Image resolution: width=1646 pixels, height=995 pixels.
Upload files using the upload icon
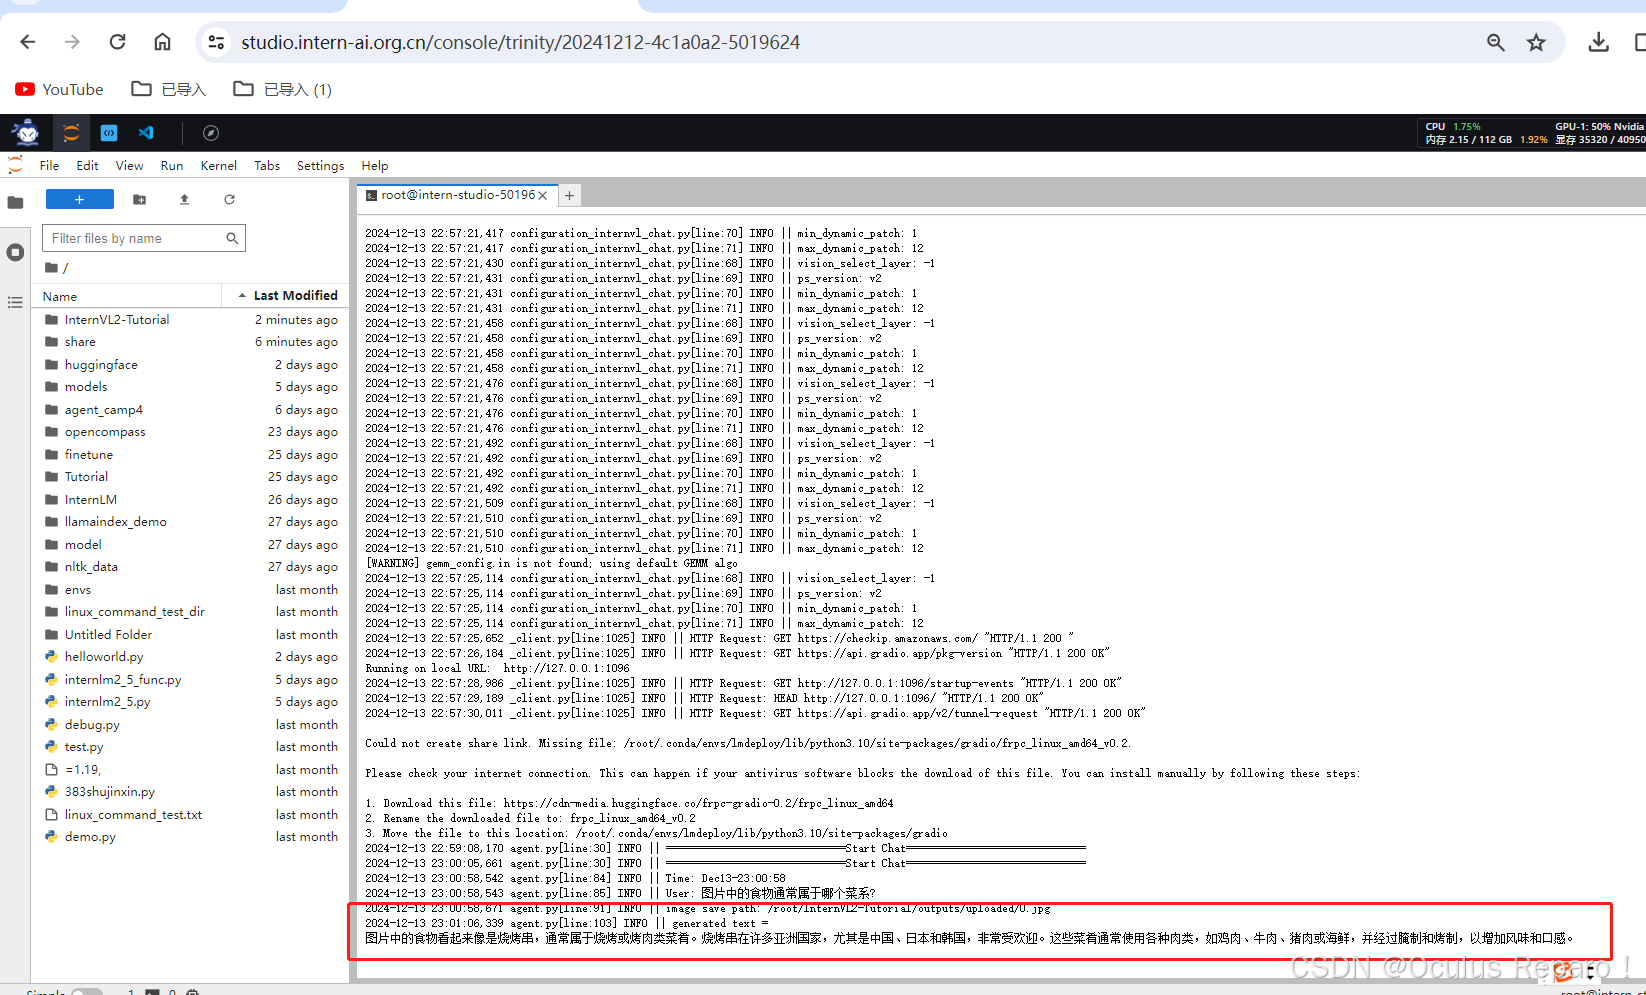click(x=184, y=199)
